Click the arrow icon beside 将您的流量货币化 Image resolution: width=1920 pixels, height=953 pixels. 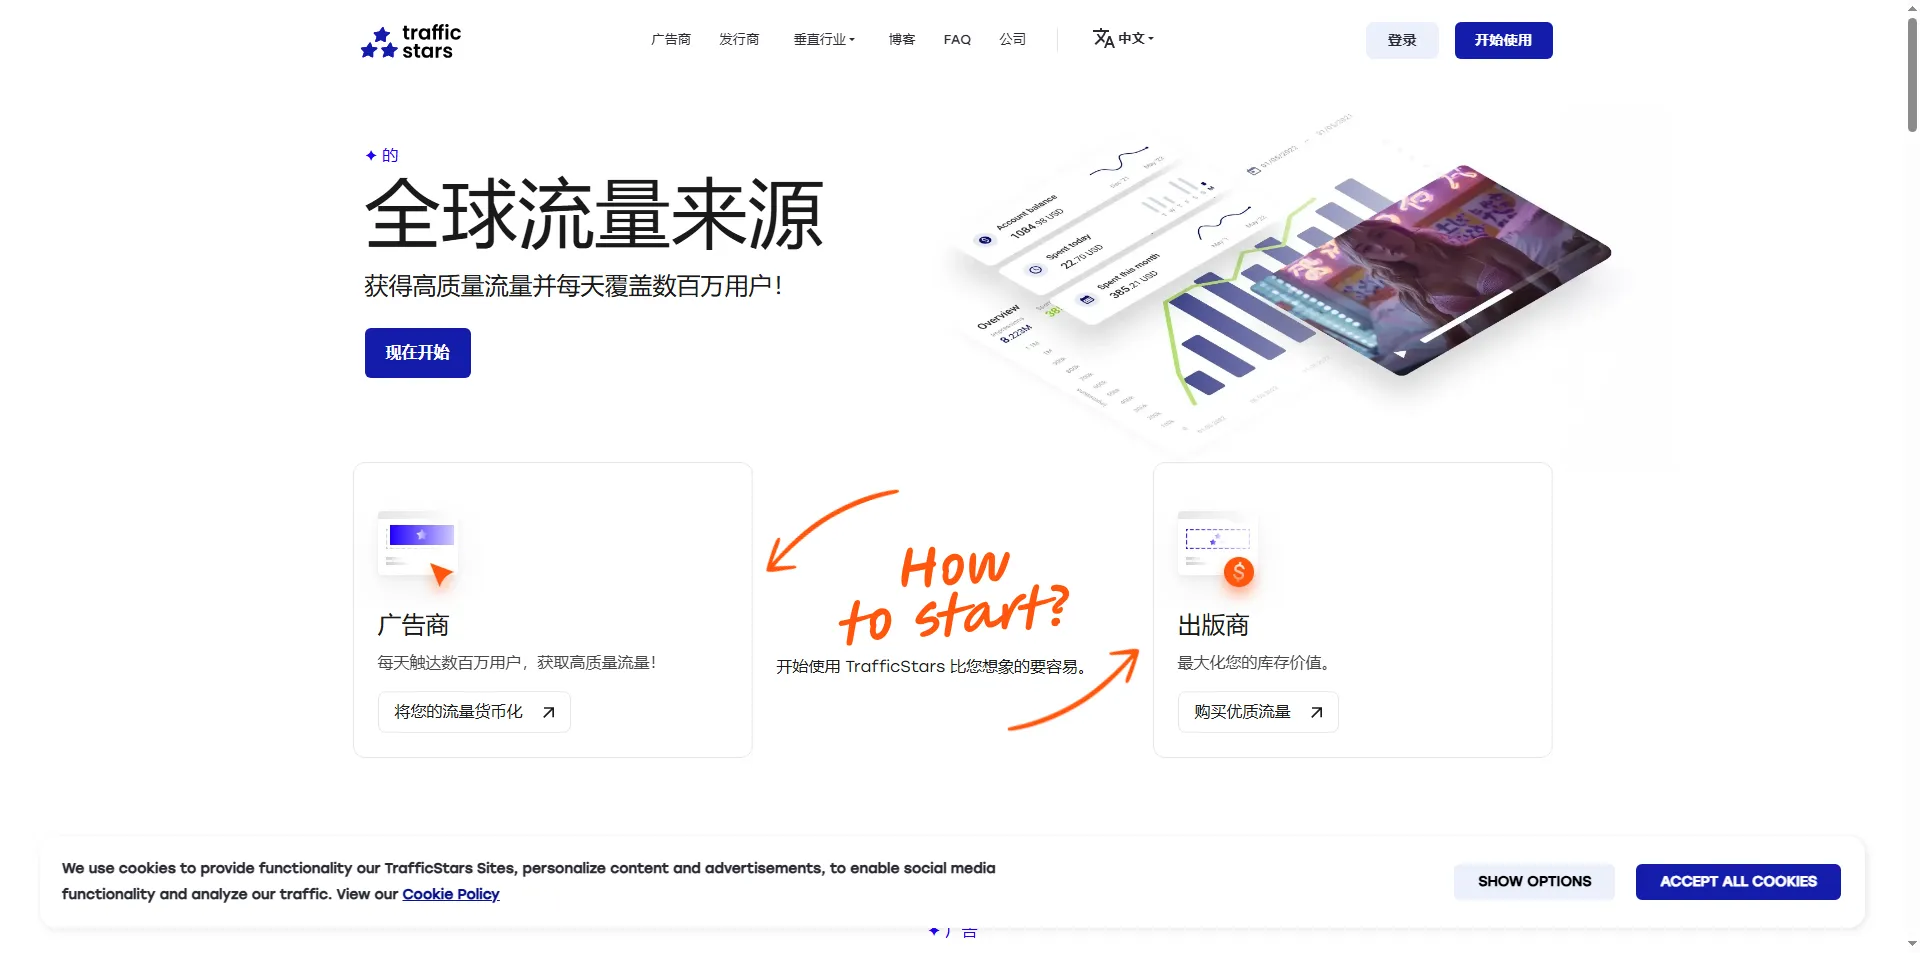tap(548, 712)
